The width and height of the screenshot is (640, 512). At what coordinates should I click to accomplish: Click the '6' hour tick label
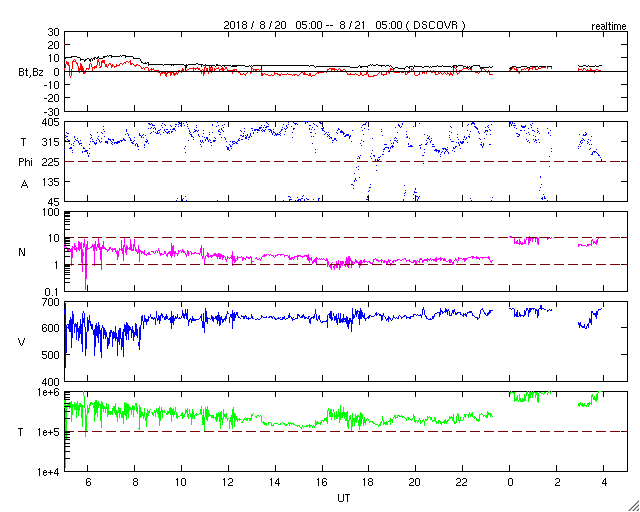point(88,483)
